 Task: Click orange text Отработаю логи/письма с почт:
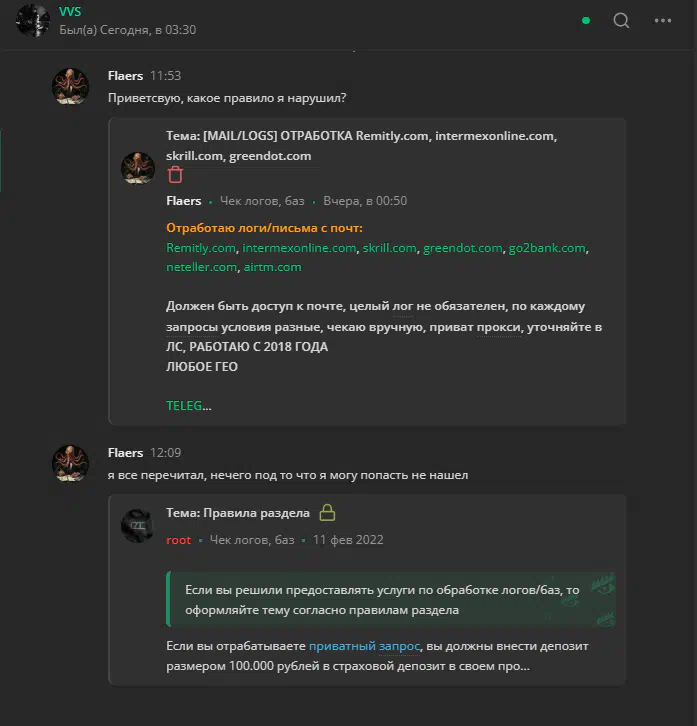click(264, 228)
